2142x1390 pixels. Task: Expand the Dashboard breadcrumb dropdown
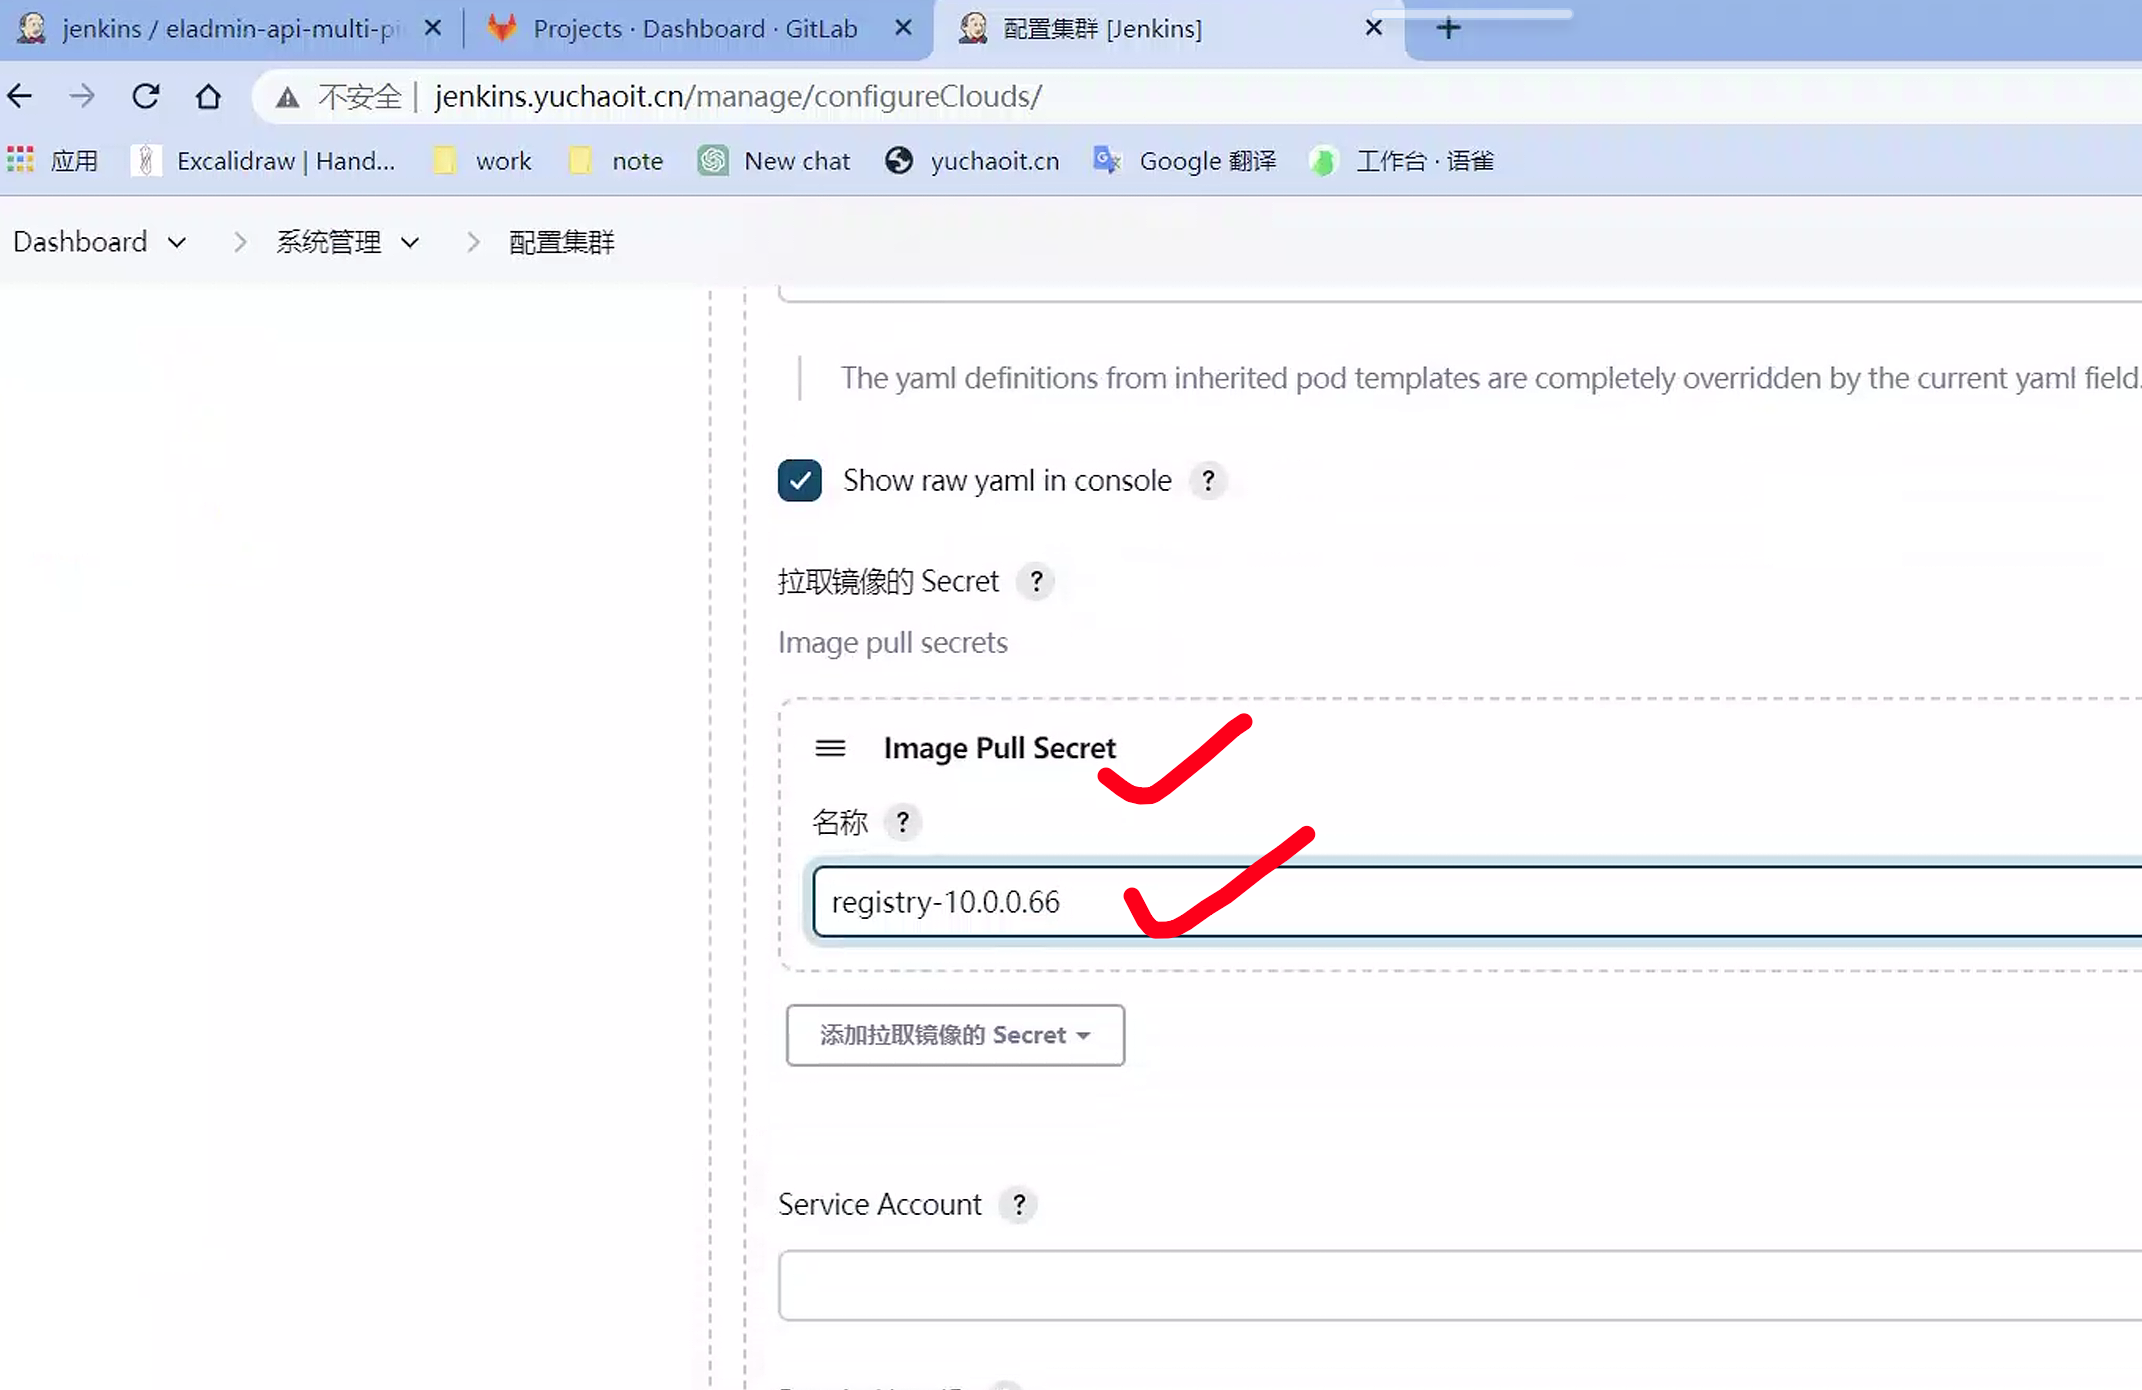click(x=177, y=242)
